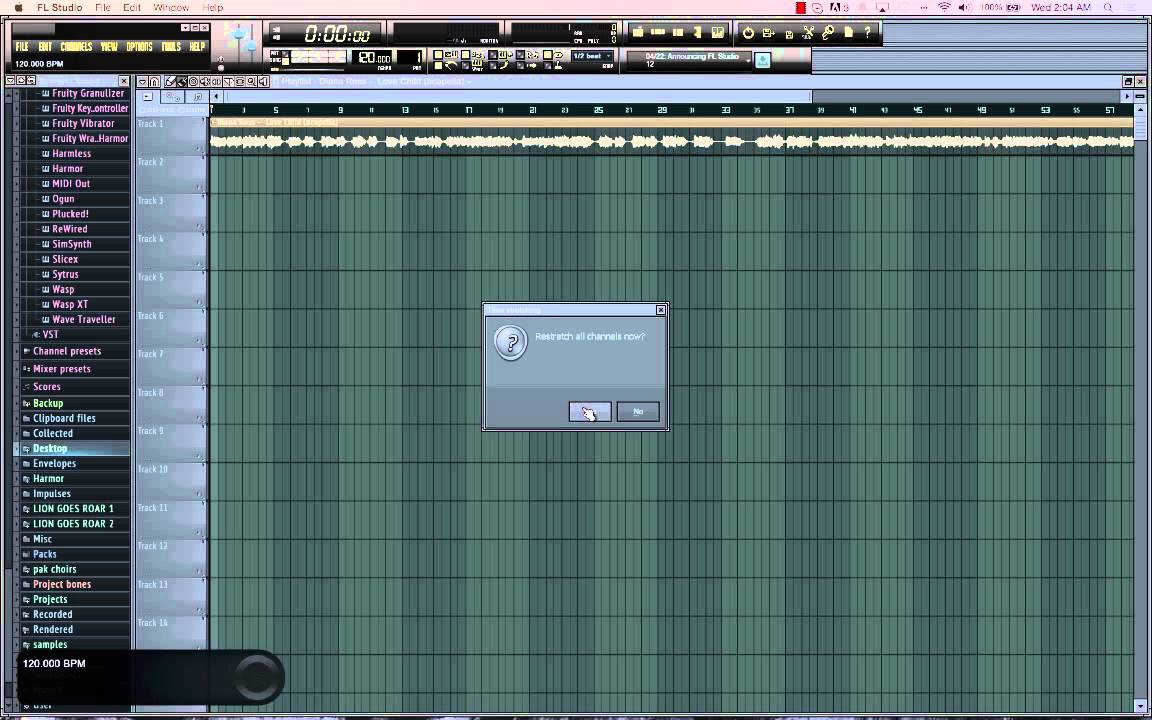Toggle the Pattern mode switch
The image size is (1152, 720).
coord(286,54)
